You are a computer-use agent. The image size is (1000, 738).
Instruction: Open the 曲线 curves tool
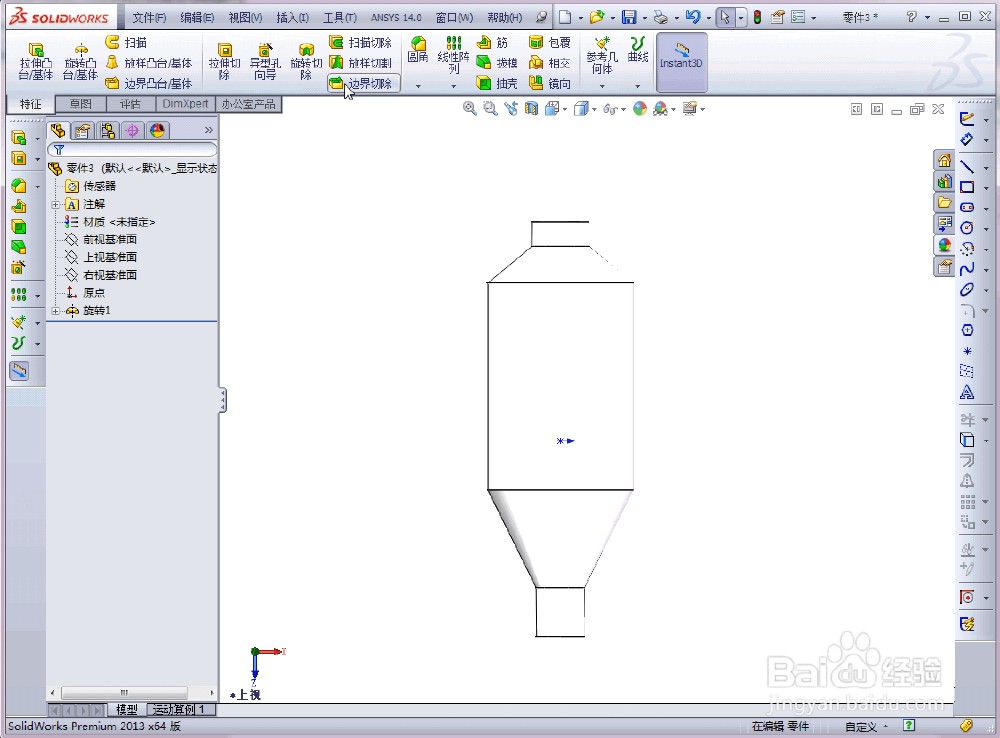[638, 50]
